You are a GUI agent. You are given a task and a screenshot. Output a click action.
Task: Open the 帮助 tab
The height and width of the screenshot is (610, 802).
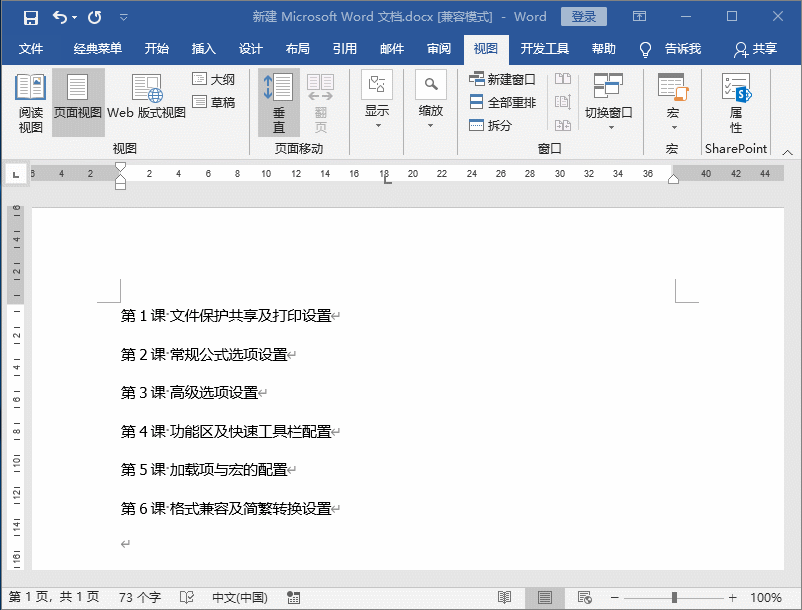604,49
